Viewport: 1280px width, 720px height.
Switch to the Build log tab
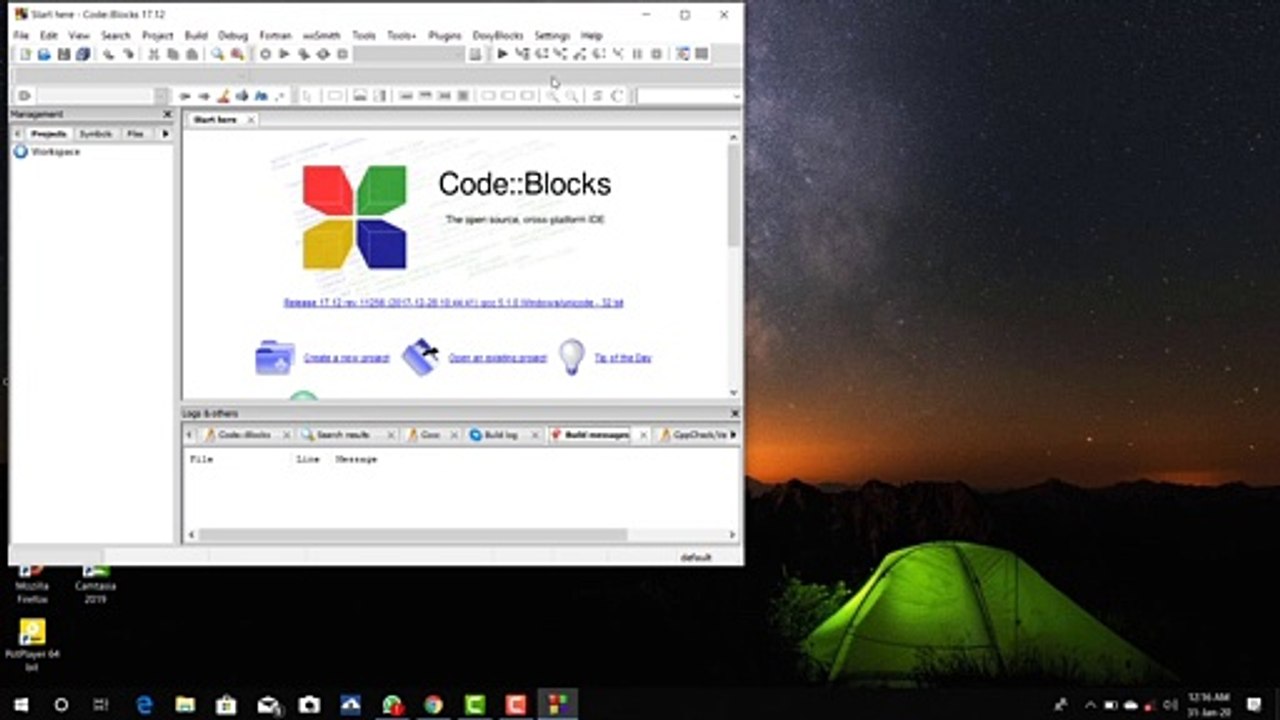point(501,435)
